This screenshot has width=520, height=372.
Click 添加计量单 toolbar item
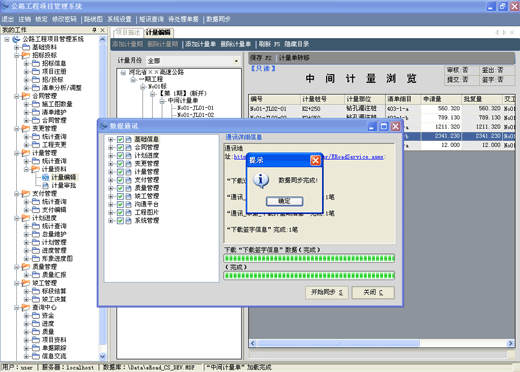click(x=201, y=44)
